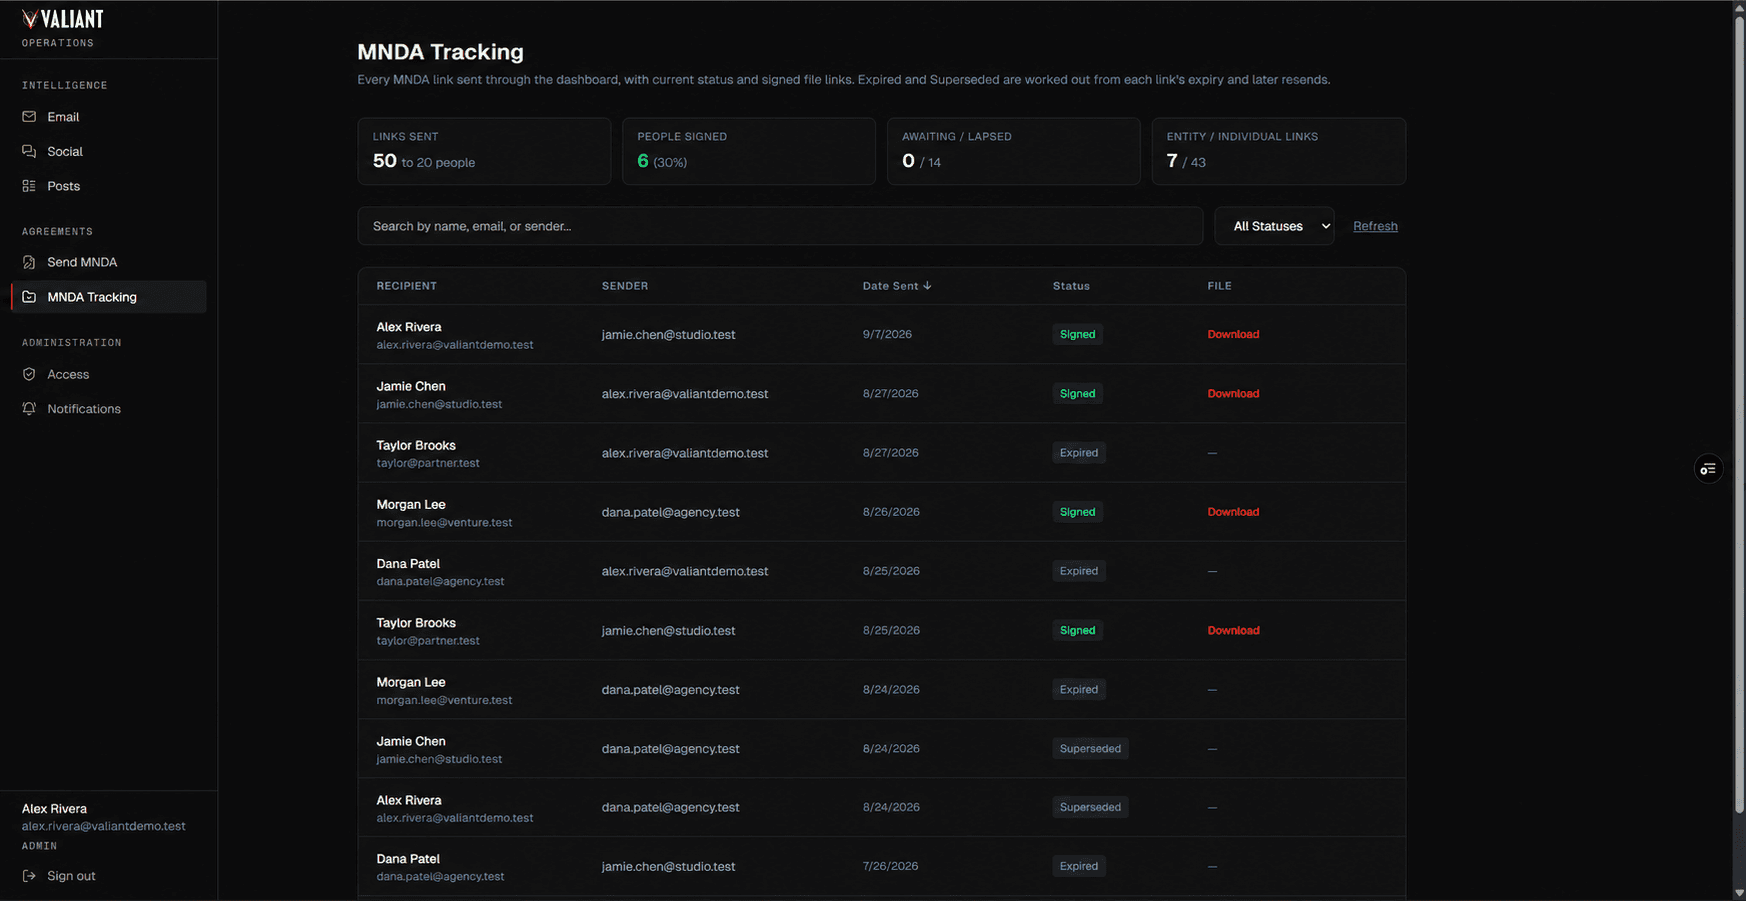1746x901 pixels.
Task: Click the FILE column header
Action: [1219, 286]
